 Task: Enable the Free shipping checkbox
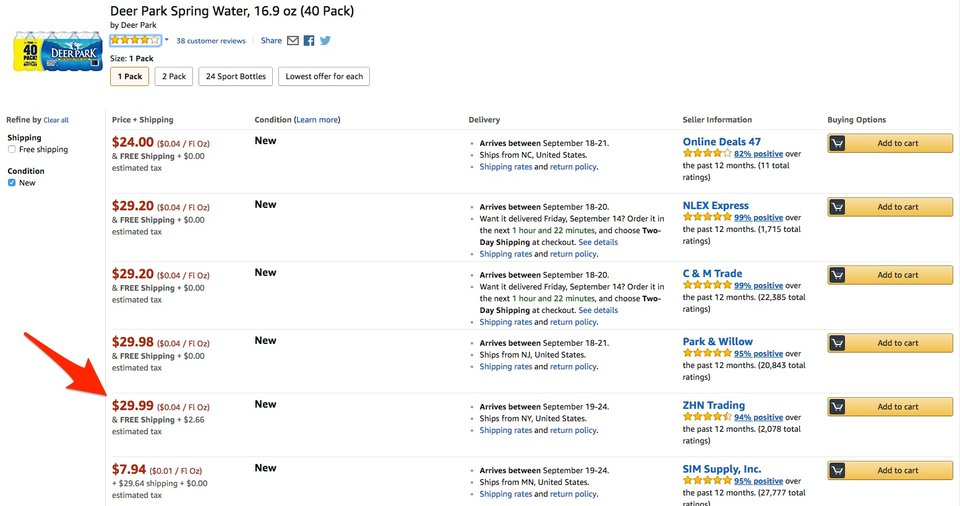[x=12, y=149]
